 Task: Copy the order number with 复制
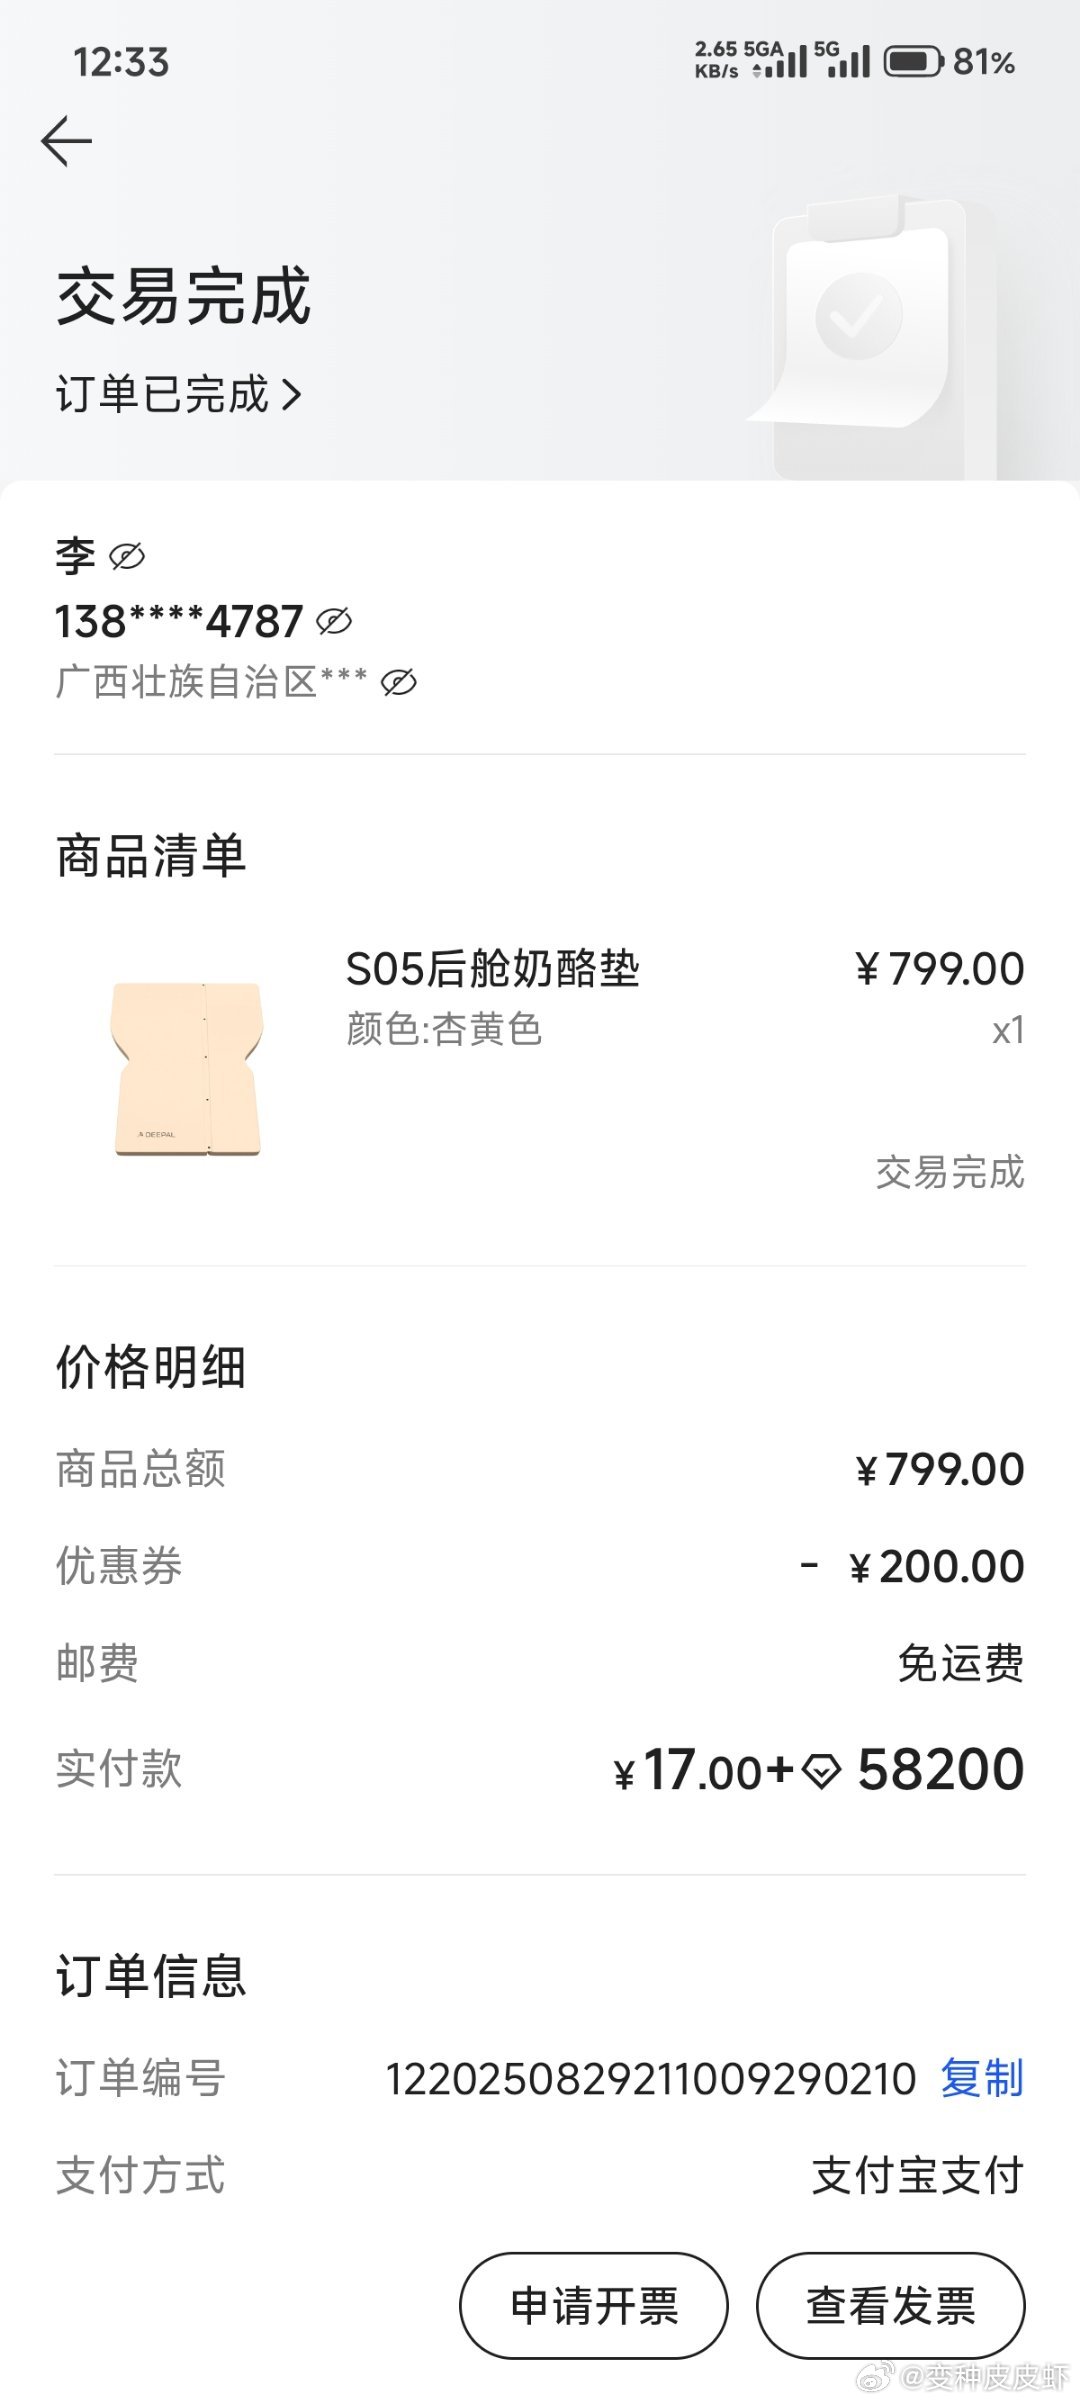(982, 2078)
